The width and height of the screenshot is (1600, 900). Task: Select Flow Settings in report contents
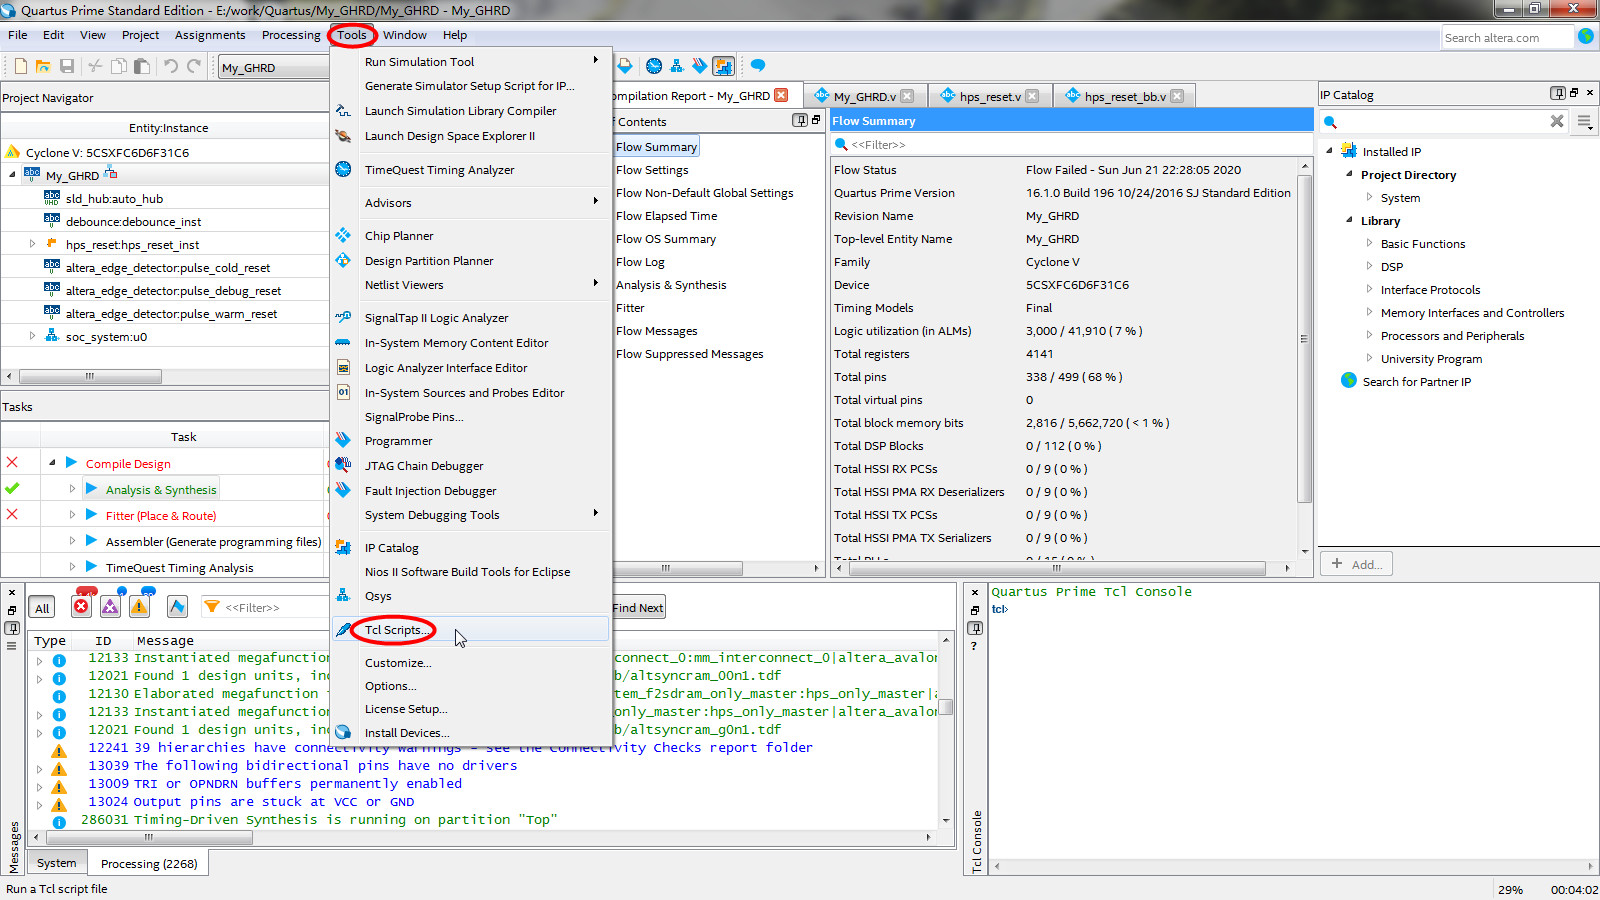[x=652, y=170]
